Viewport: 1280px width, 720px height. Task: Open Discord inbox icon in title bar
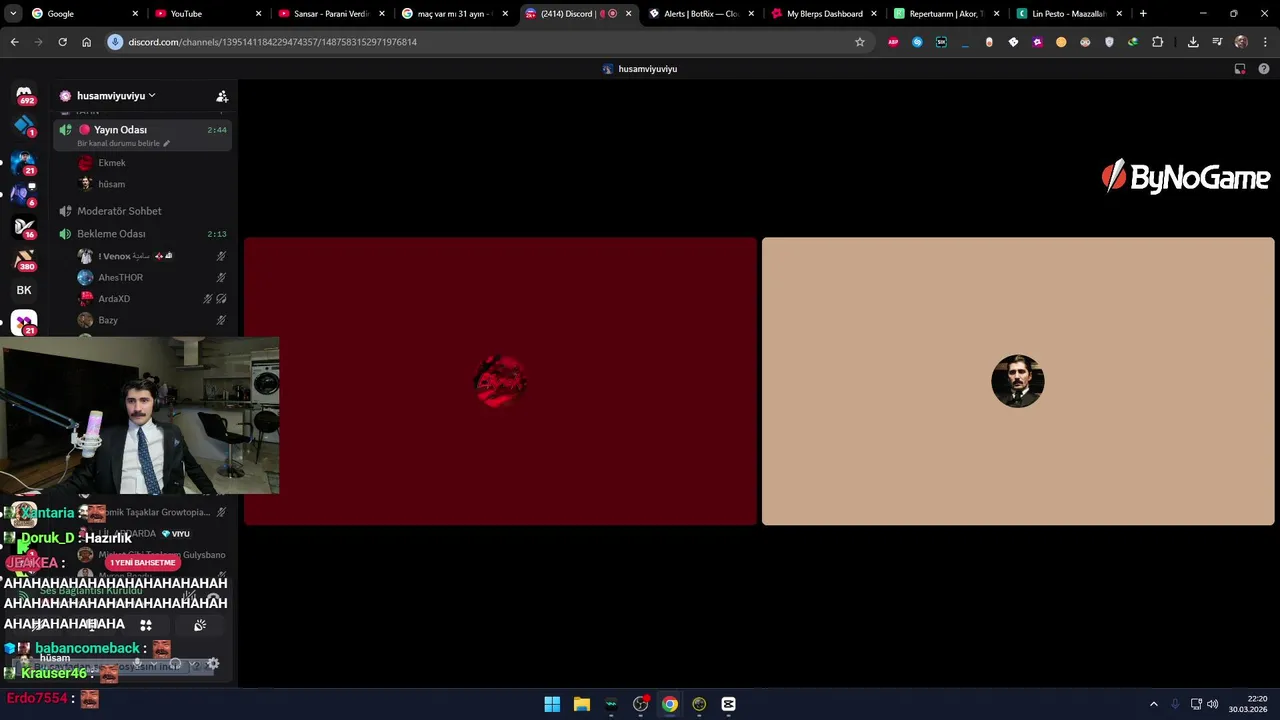[1240, 69]
